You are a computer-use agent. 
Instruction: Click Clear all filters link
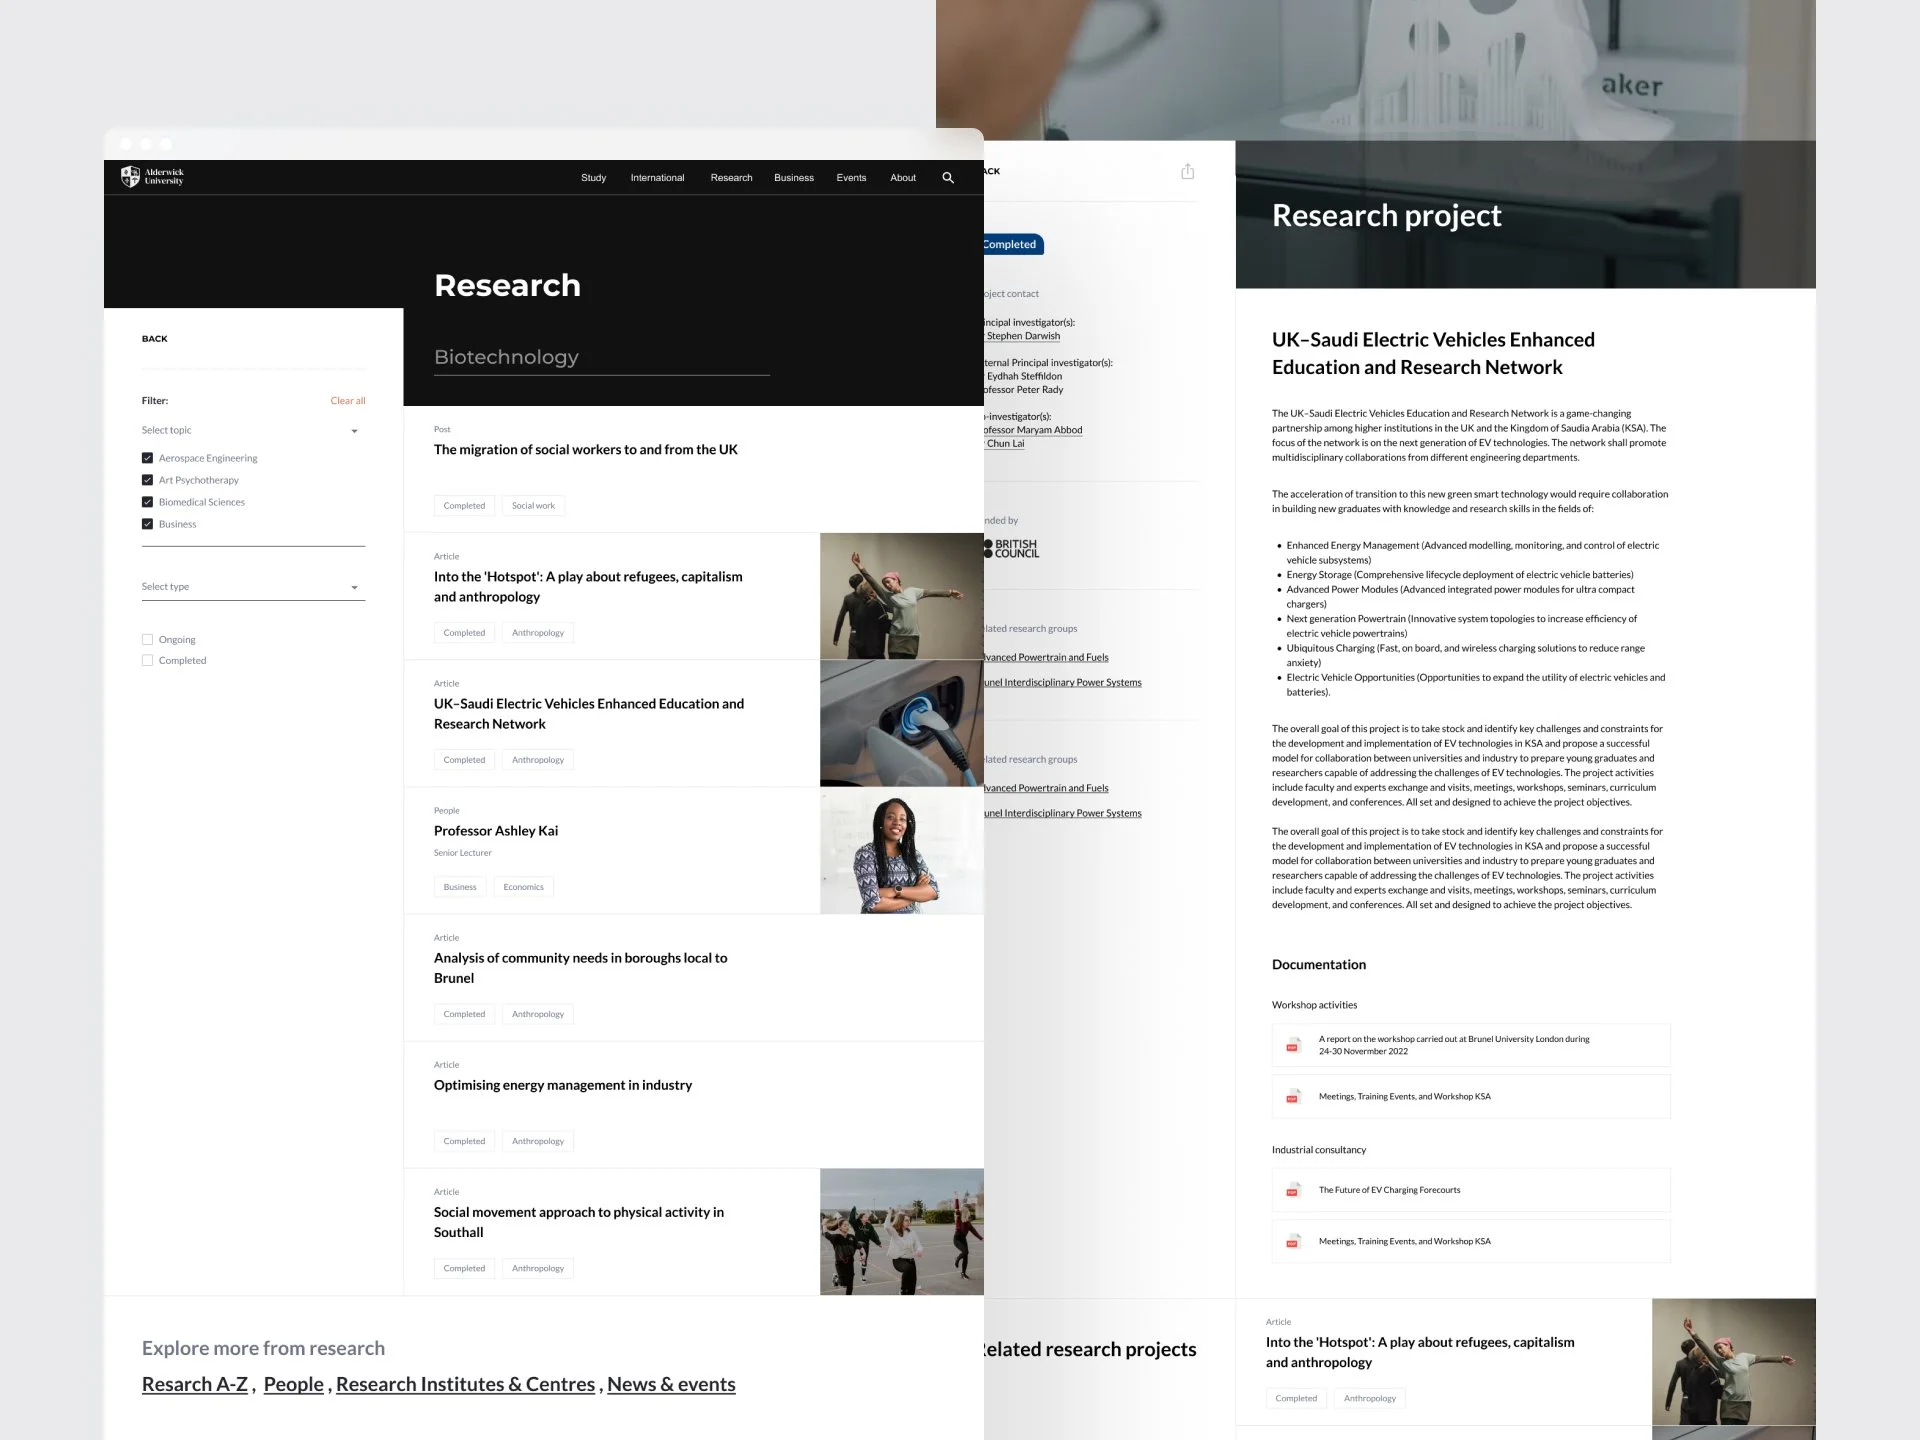point(347,401)
